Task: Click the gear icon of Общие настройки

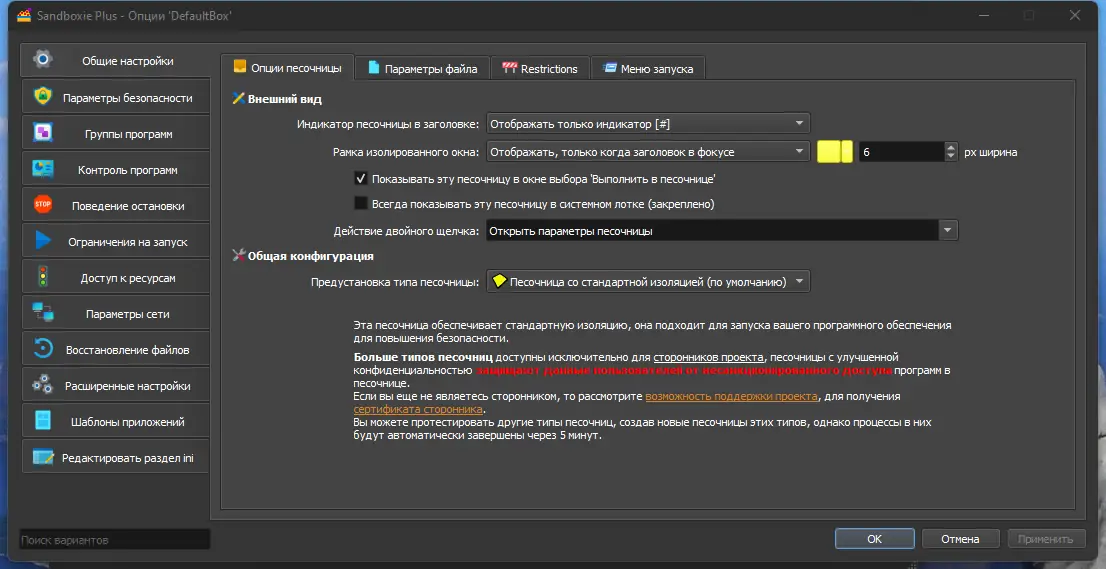Action: 42,59
